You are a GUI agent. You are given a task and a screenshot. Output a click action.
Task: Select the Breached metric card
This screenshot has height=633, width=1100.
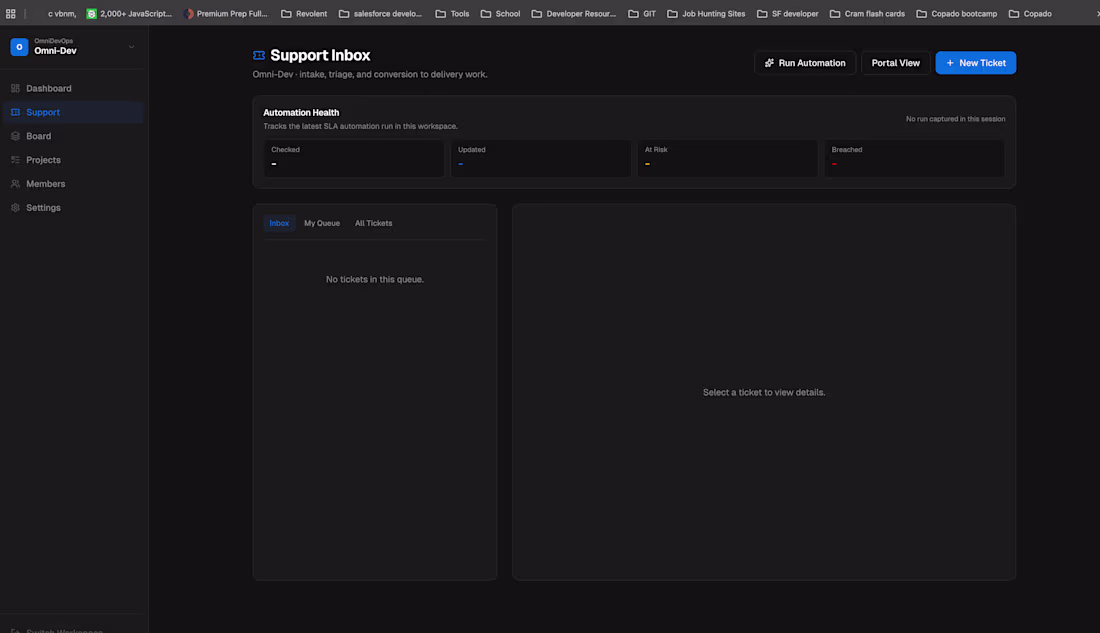[915, 158]
